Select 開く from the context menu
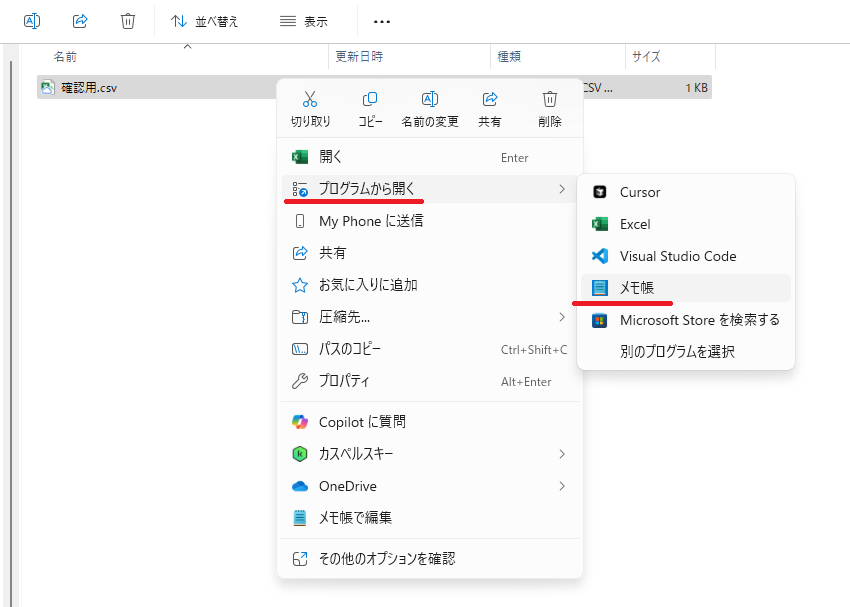850x607 pixels. (336, 157)
